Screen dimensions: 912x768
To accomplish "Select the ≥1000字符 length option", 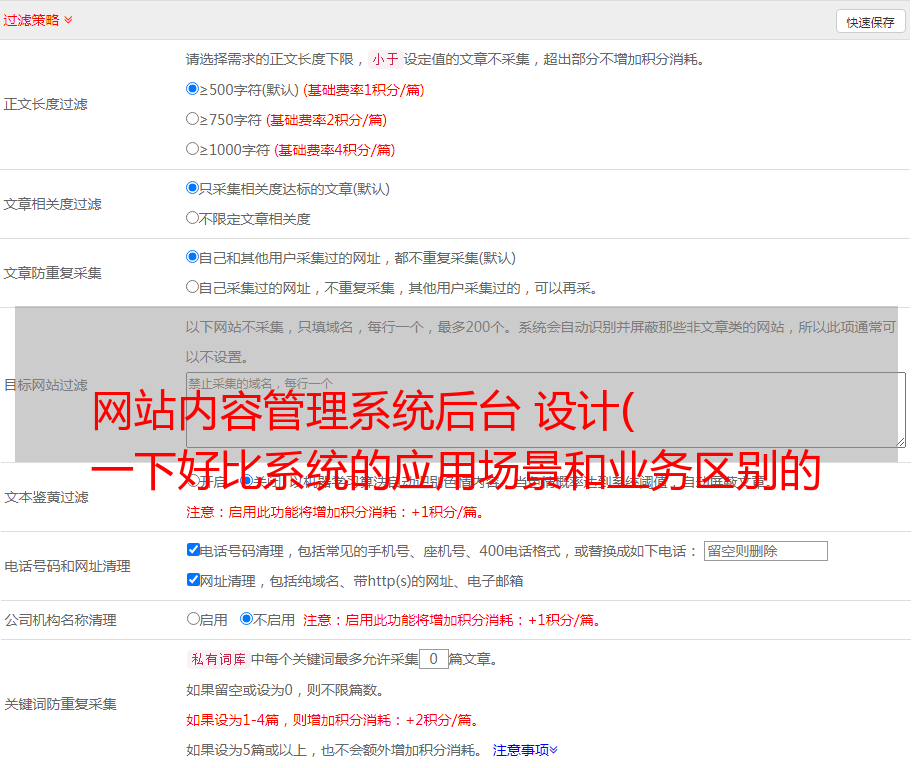I will point(193,149).
